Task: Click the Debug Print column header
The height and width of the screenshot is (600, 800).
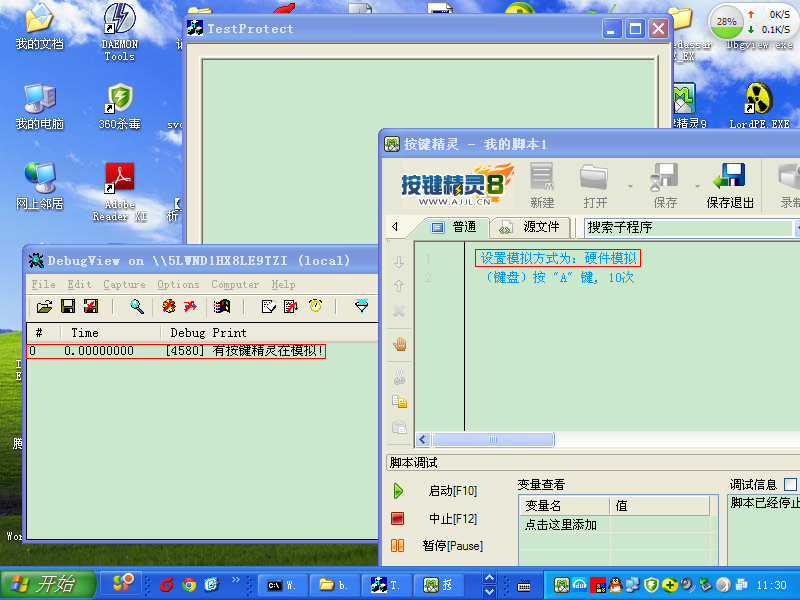Action: (269, 333)
